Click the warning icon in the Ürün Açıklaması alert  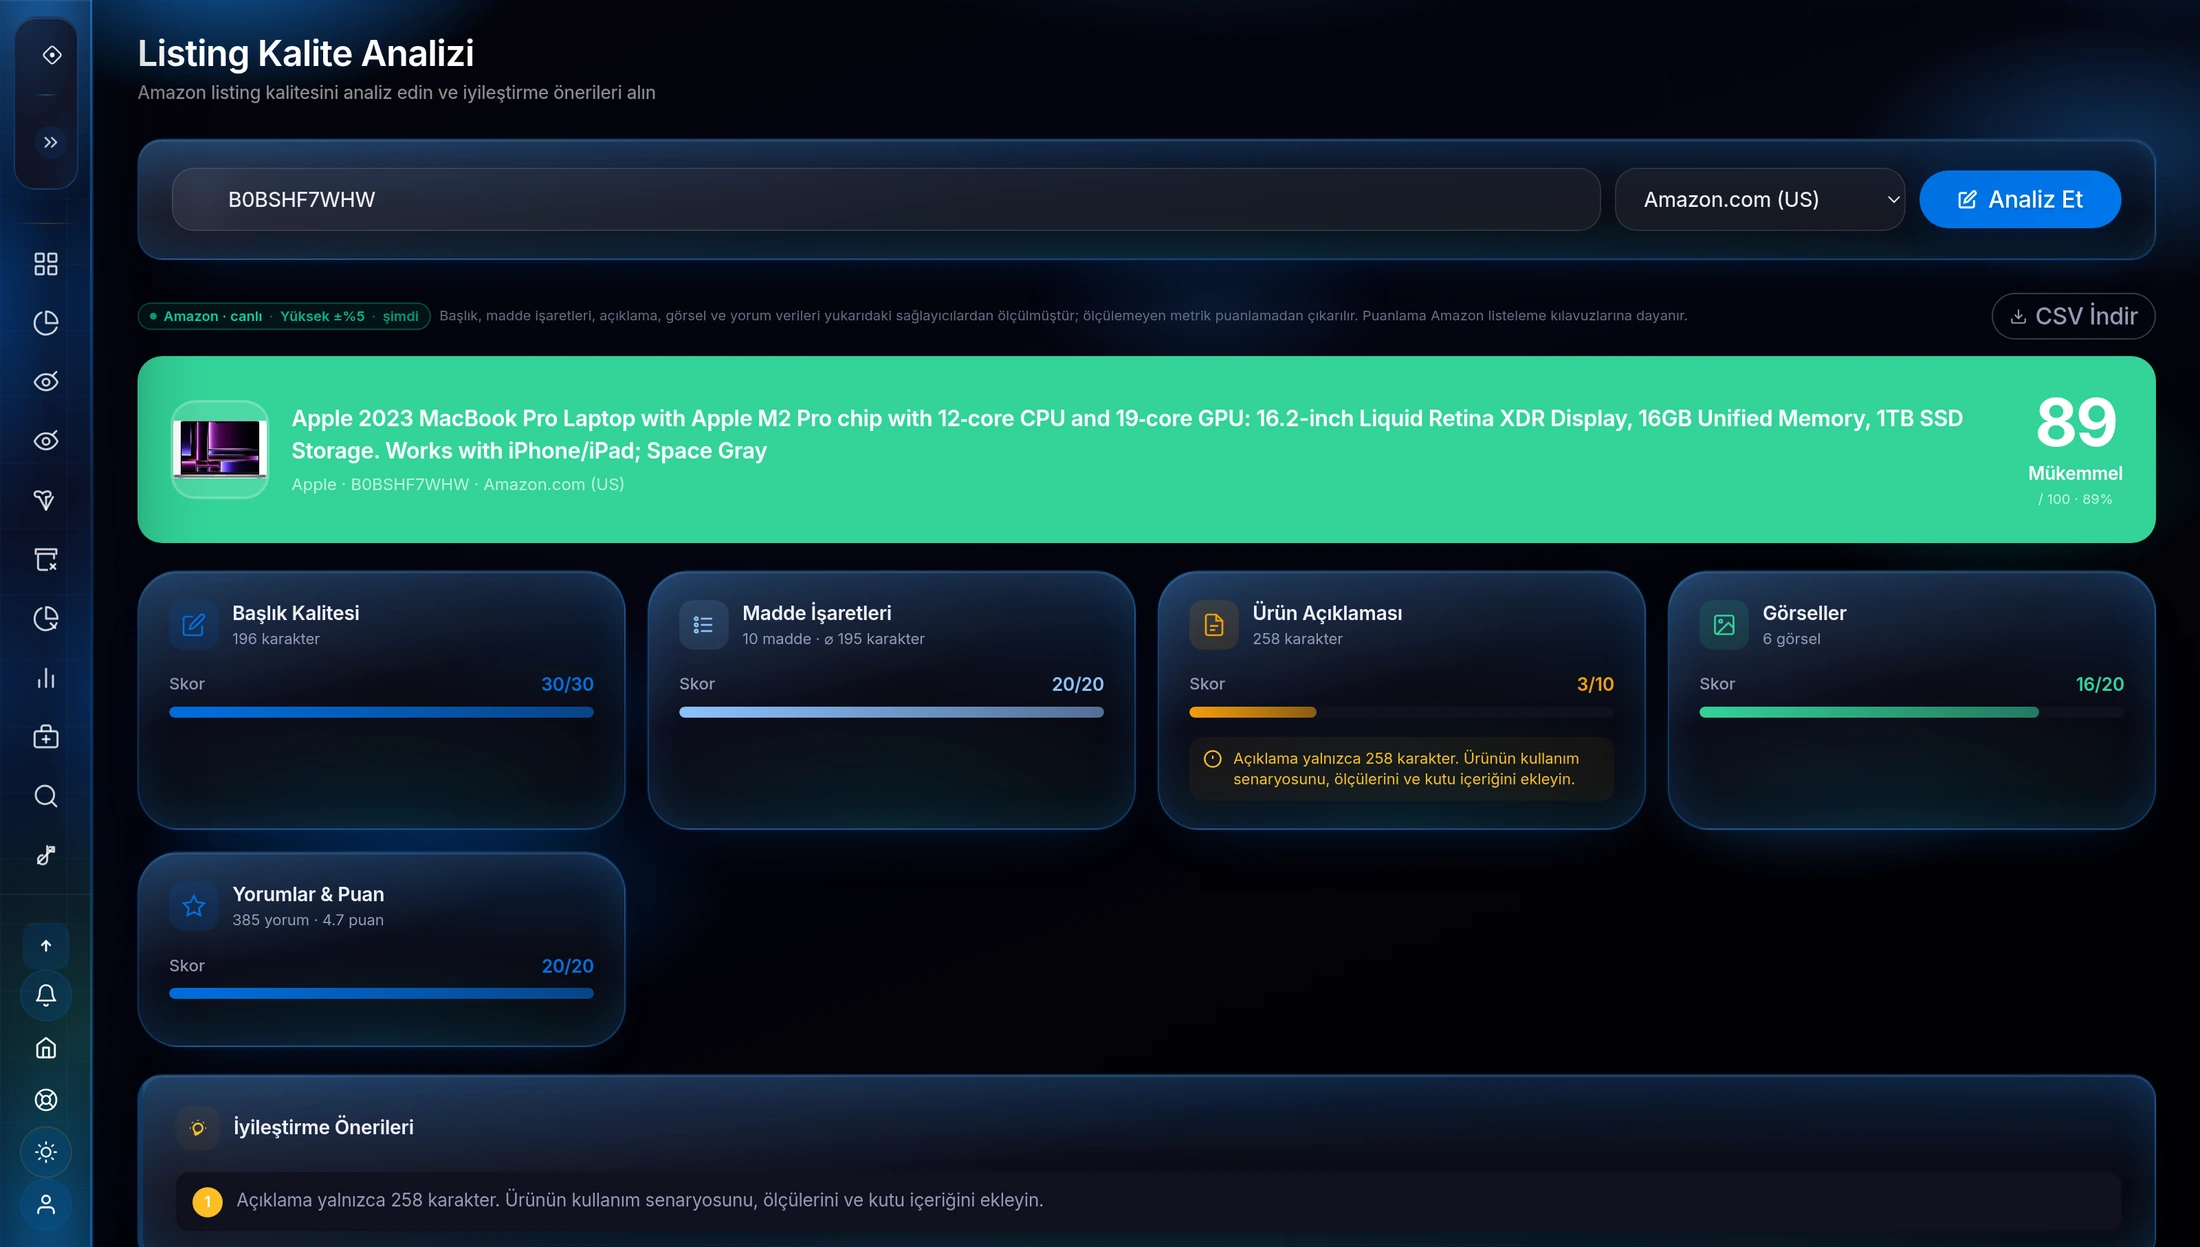click(1212, 759)
